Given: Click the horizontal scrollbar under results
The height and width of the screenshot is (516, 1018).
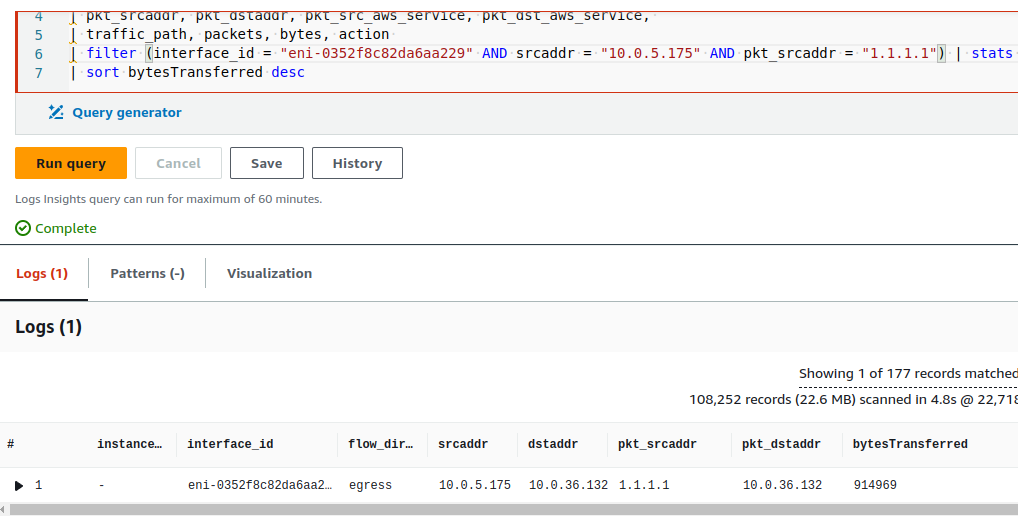Looking at the screenshot, I should point(513,510).
